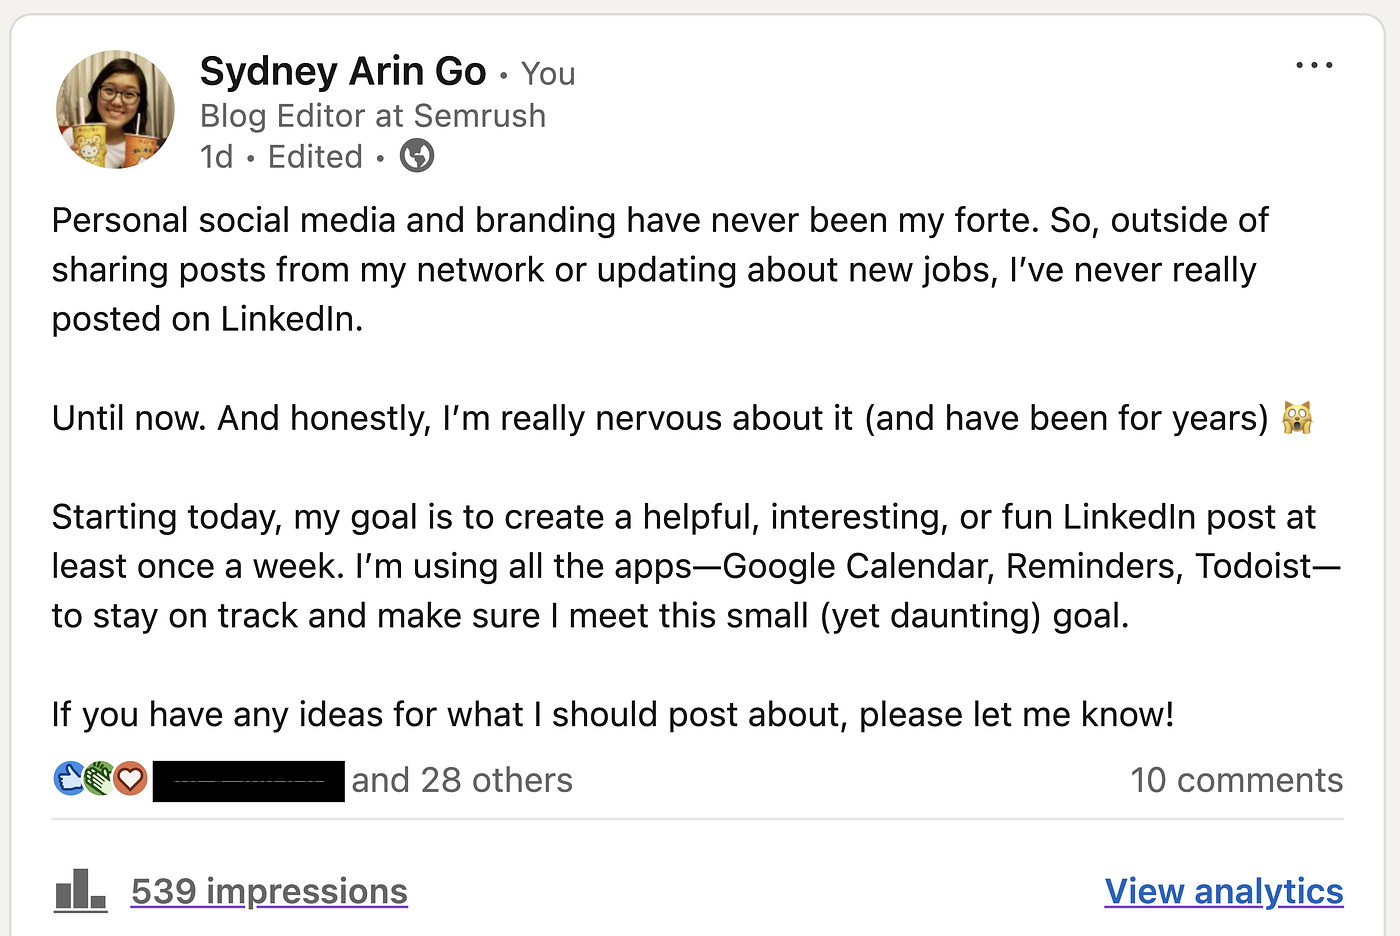Screen dimensions: 1400x936
Task: Click the '1d' post timestamp
Action: coord(217,156)
